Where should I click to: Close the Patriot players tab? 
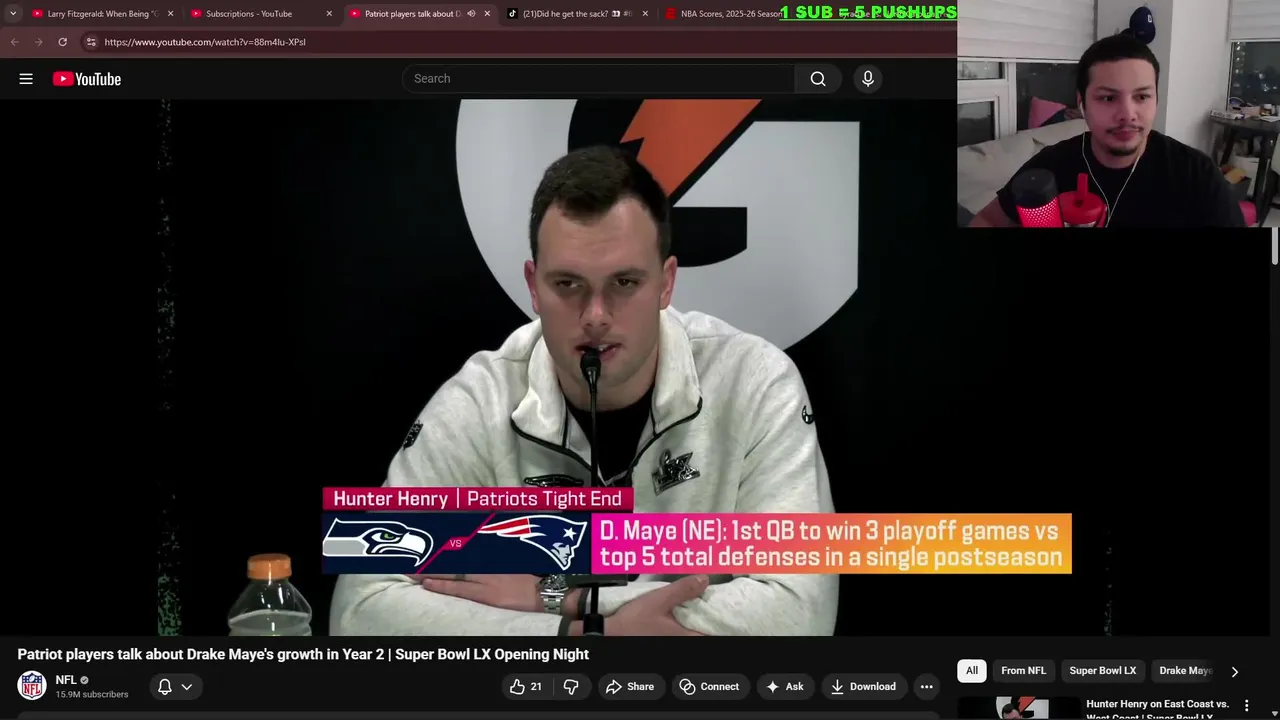(487, 14)
